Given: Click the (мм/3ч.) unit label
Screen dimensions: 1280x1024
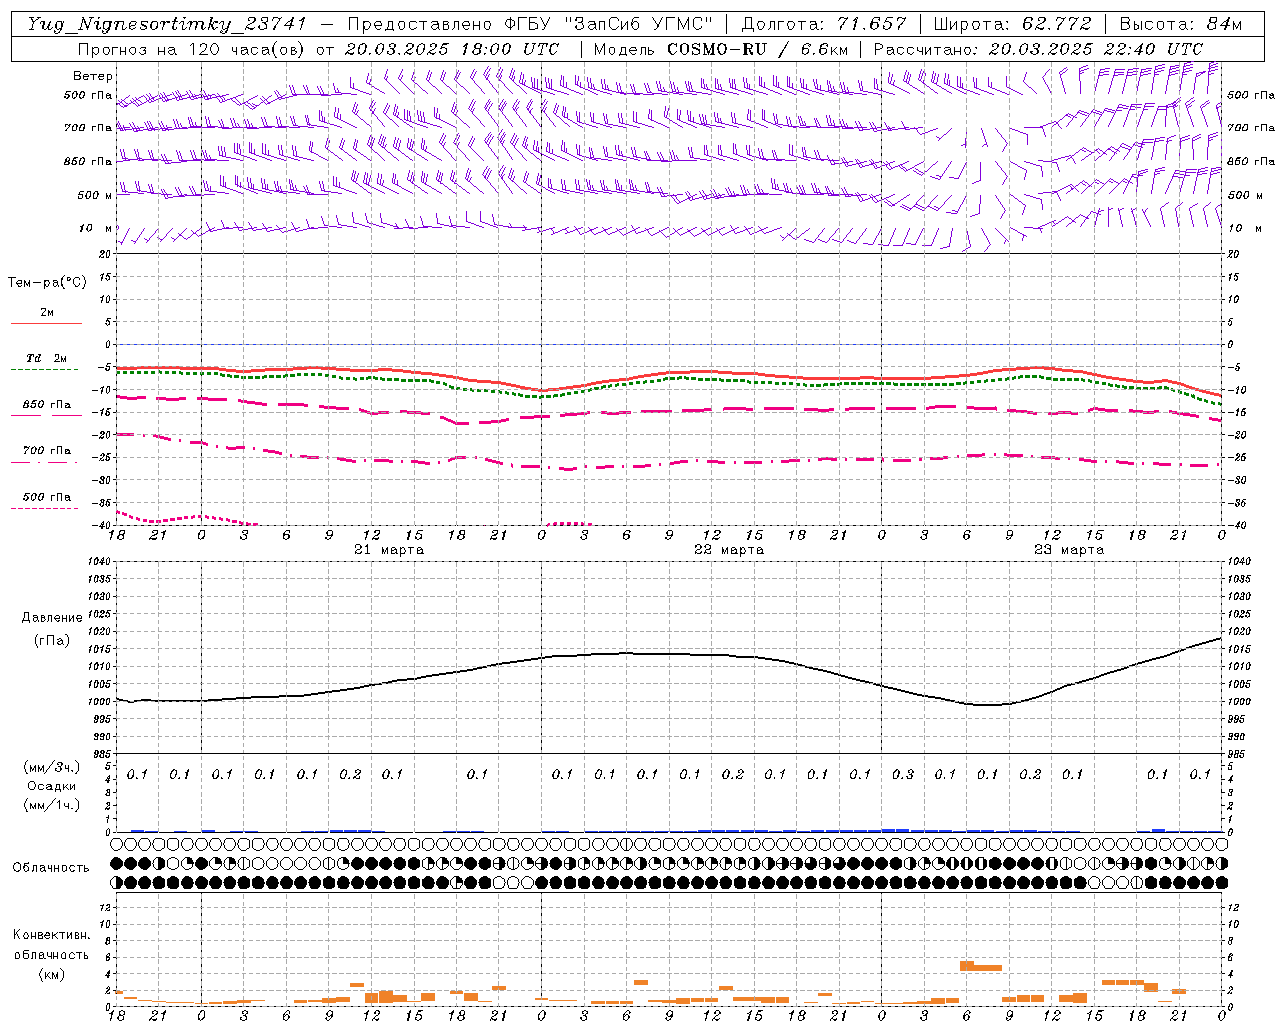Looking at the screenshot, I should (x=53, y=767).
